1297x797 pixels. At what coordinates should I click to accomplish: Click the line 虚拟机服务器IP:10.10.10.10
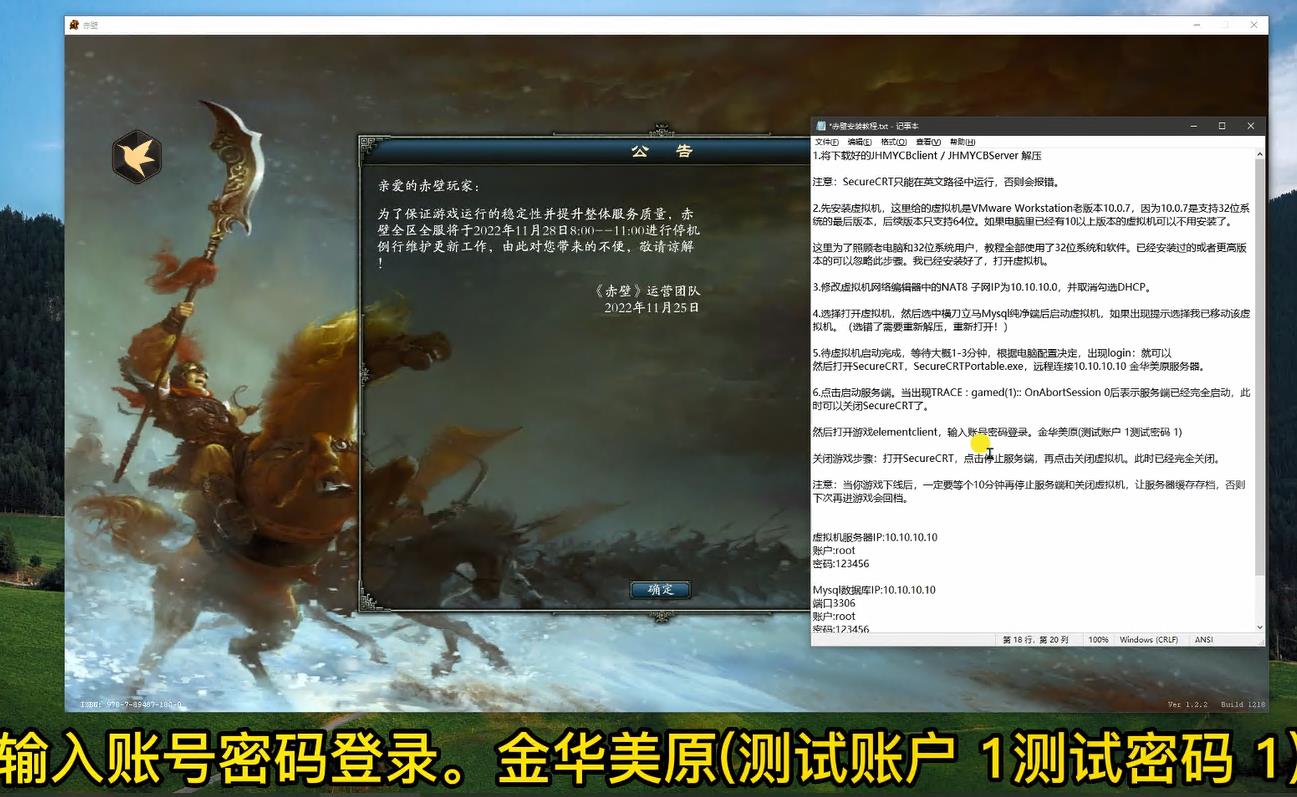click(x=875, y=537)
